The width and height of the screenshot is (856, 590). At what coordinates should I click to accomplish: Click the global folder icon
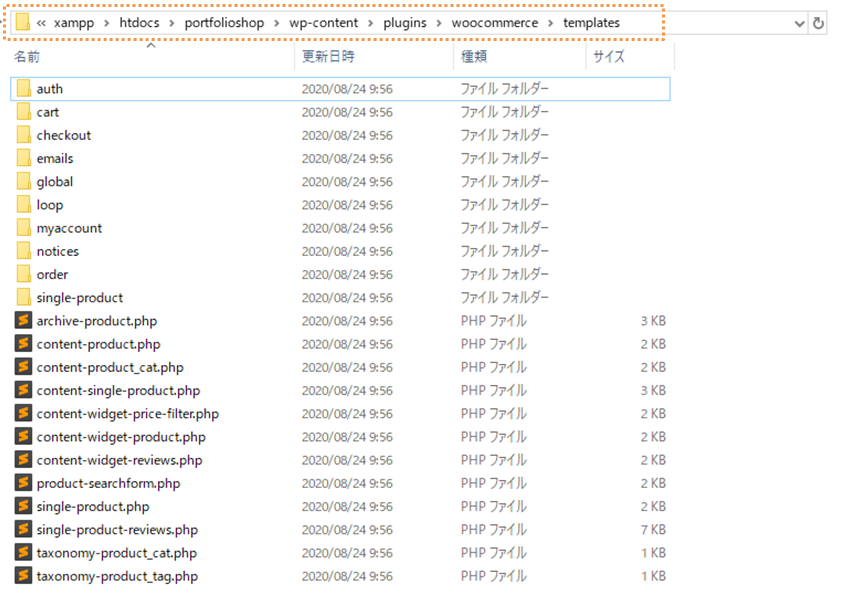23,181
